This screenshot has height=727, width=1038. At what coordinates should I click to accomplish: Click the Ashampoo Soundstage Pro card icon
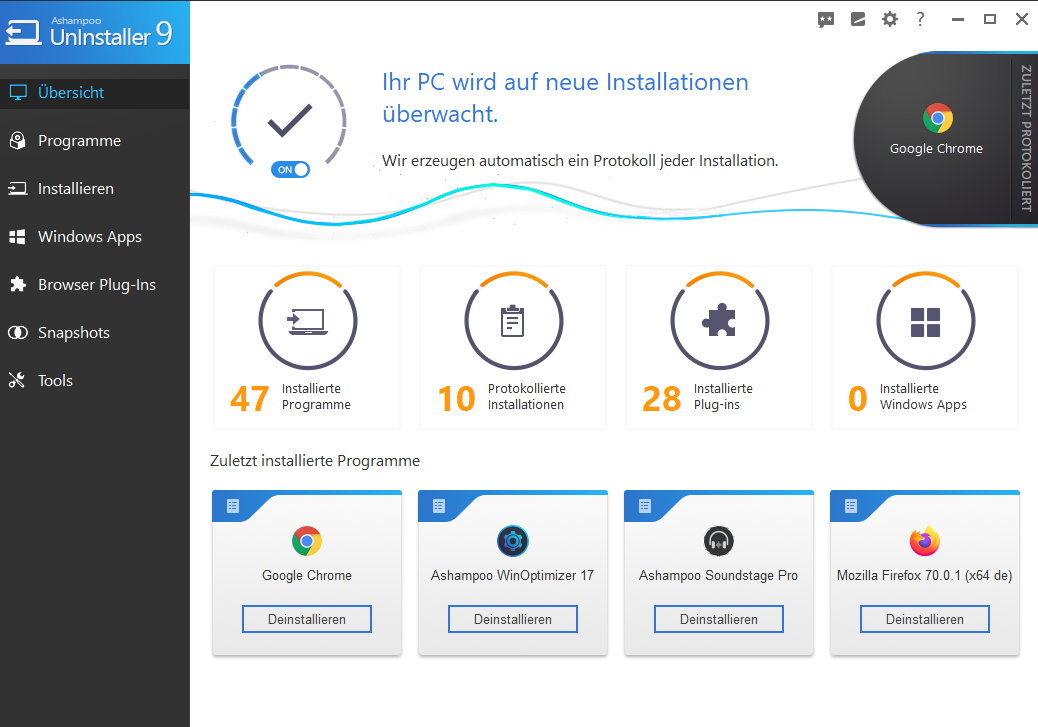pos(718,543)
